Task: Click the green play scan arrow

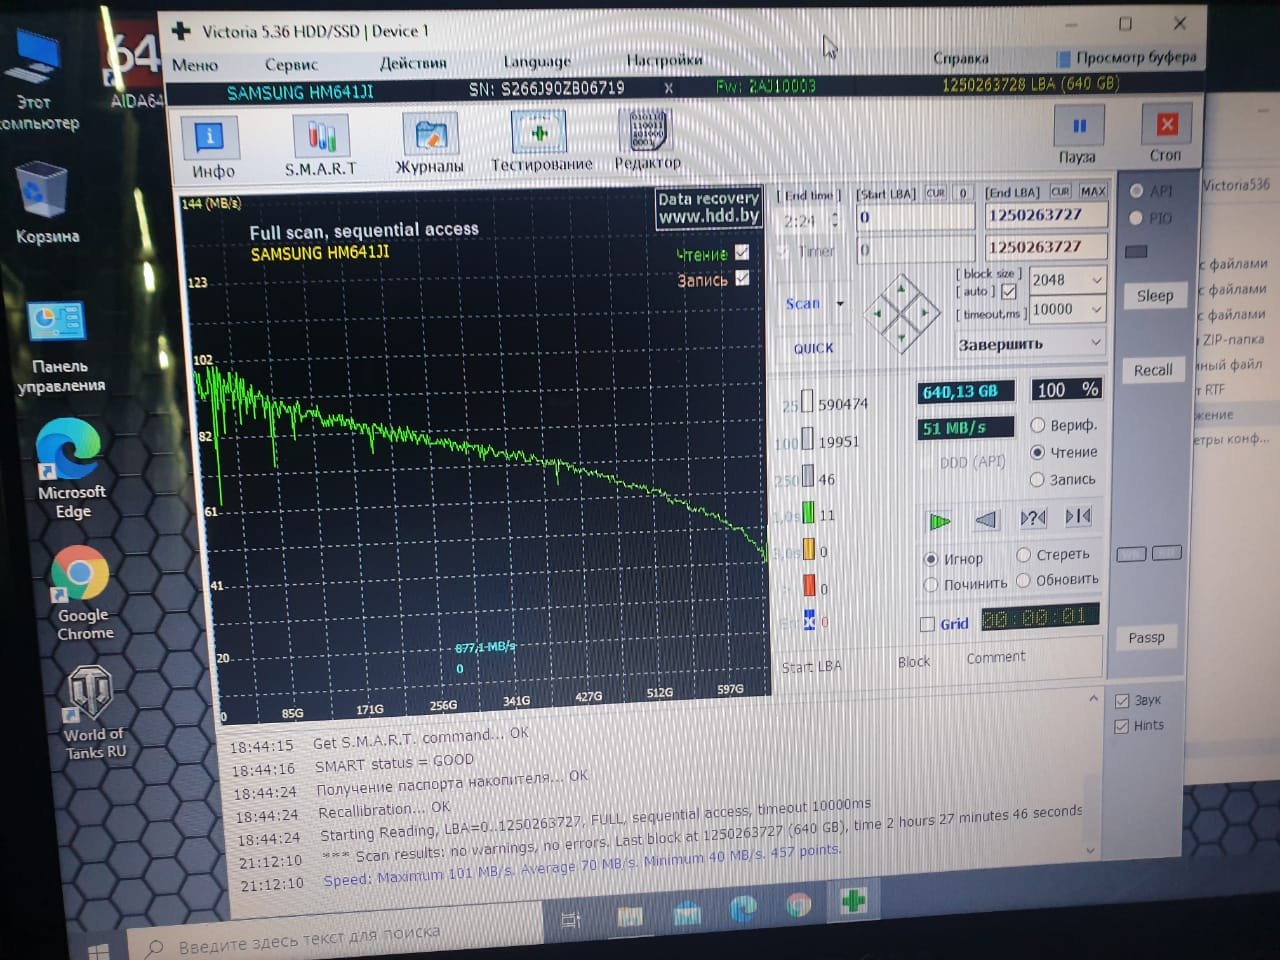Action: point(939,521)
